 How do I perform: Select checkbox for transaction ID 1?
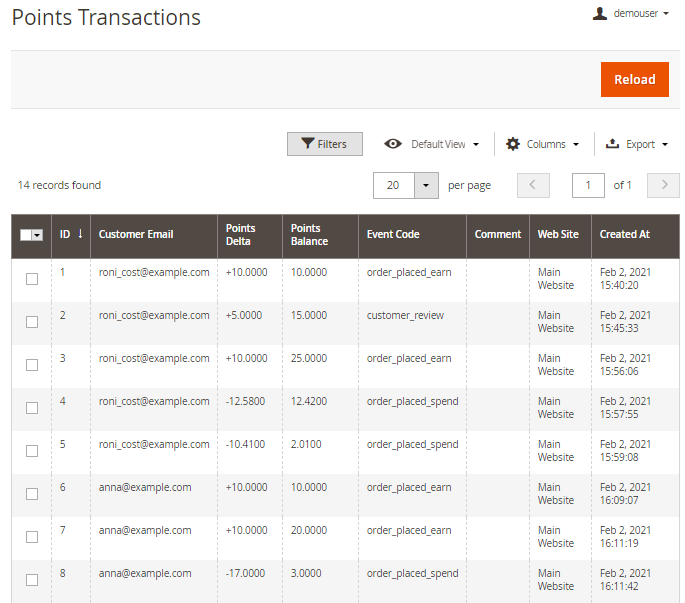point(32,279)
